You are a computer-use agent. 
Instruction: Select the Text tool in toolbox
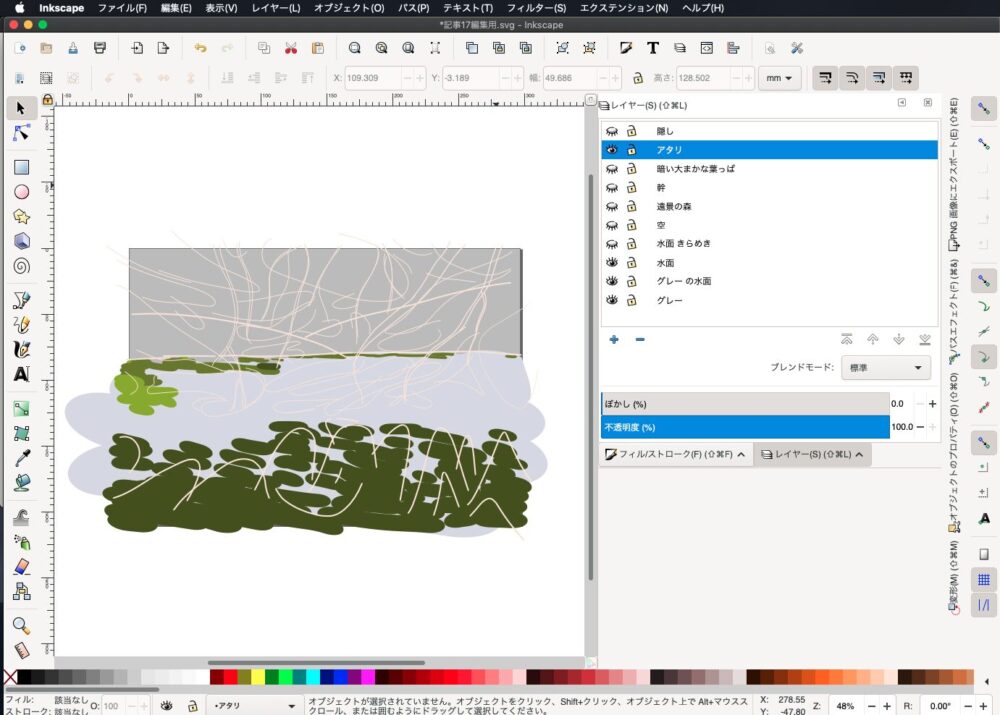coord(21,374)
